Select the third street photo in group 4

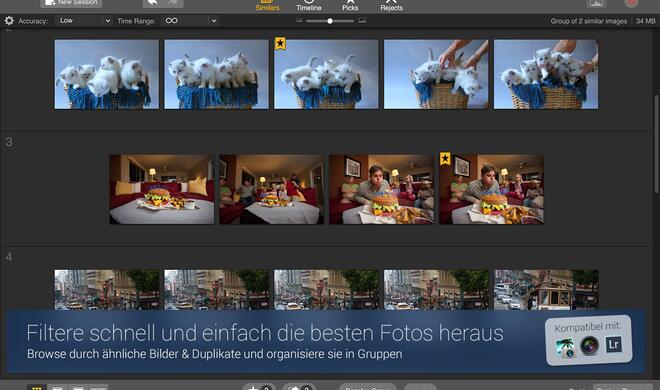tap(326, 290)
